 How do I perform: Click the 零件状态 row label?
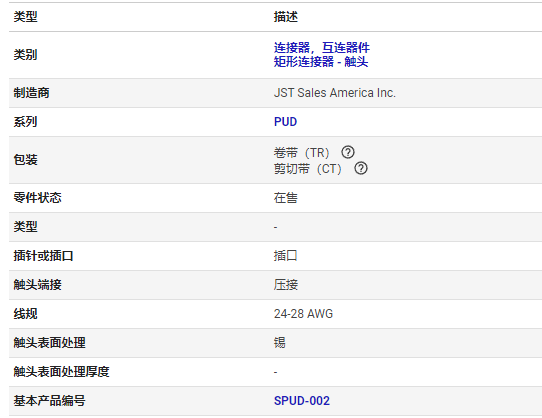pos(37,198)
